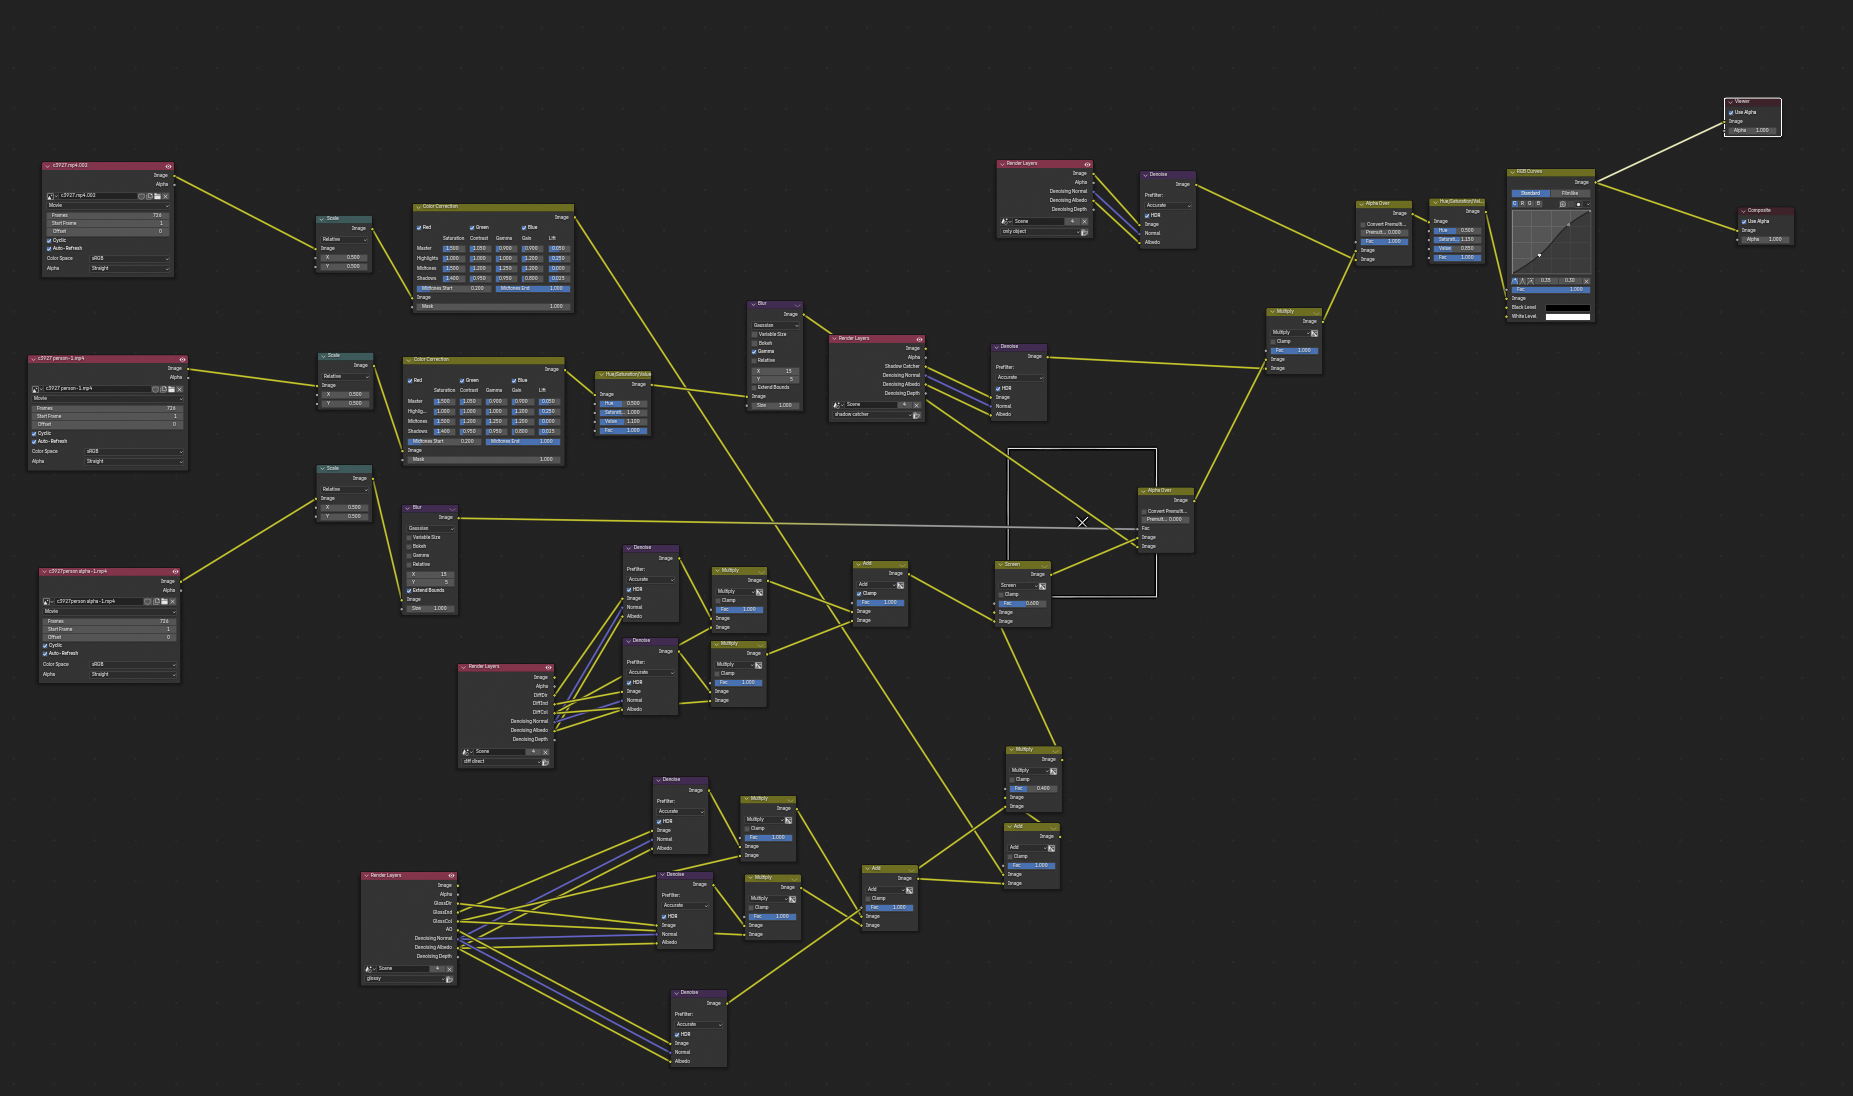1853x1096 pixels.
Task: Unlink movie X icon in c3927.mp4.002 node
Action: coord(165,196)
